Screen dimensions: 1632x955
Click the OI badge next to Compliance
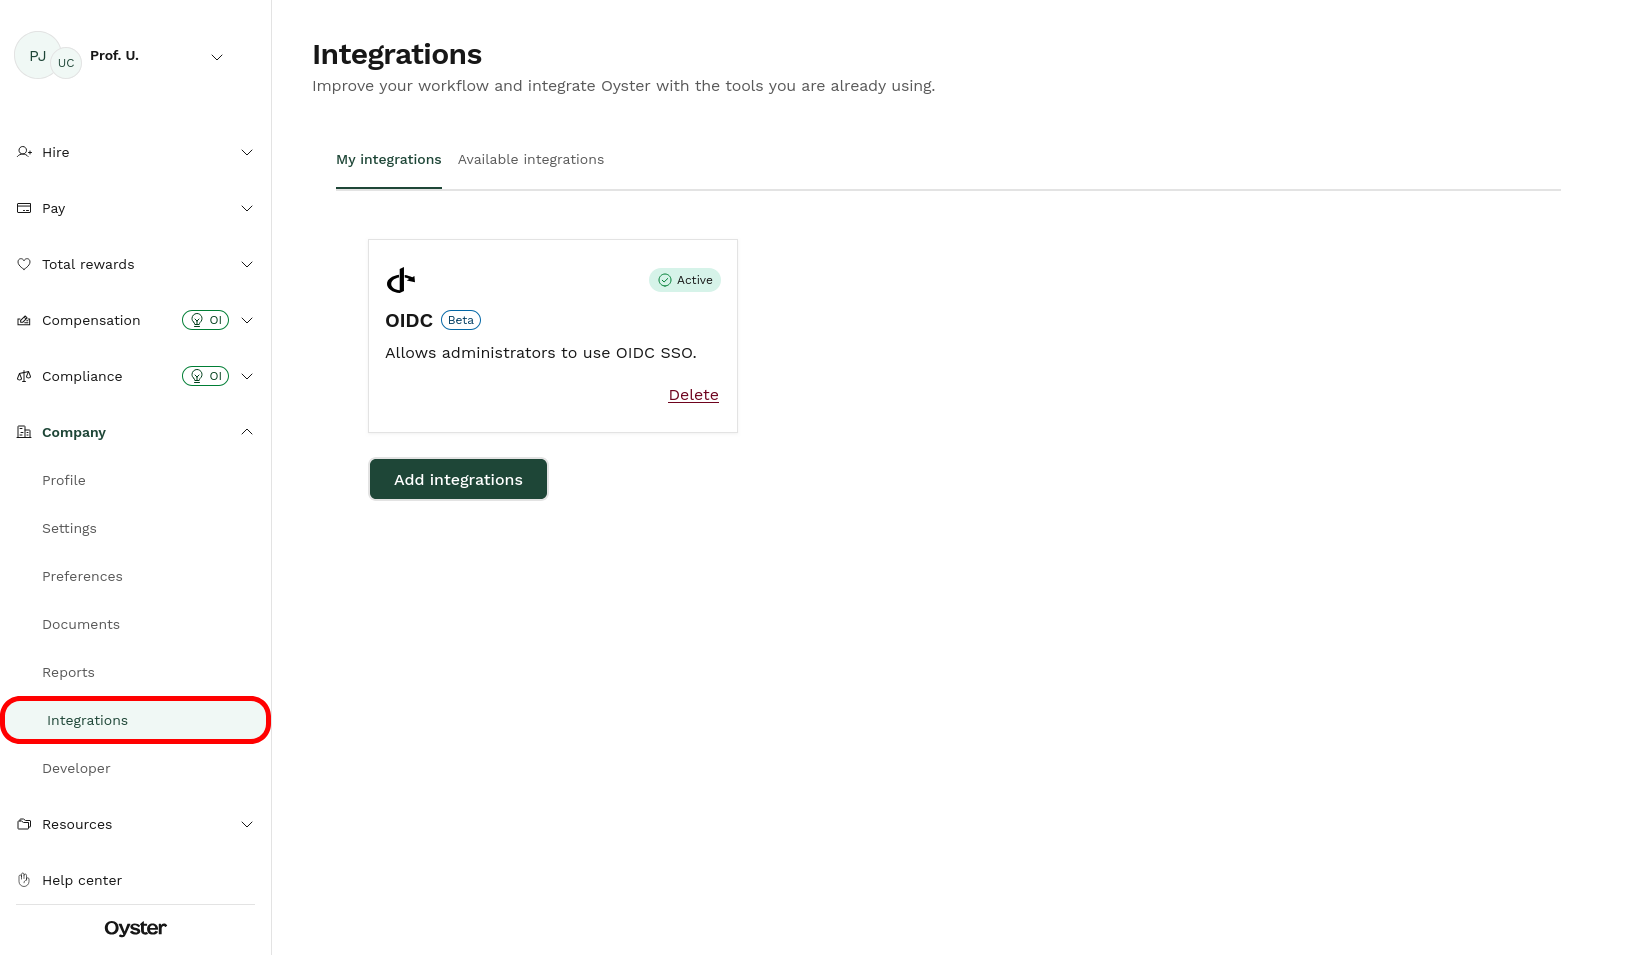tap(208, 376)
